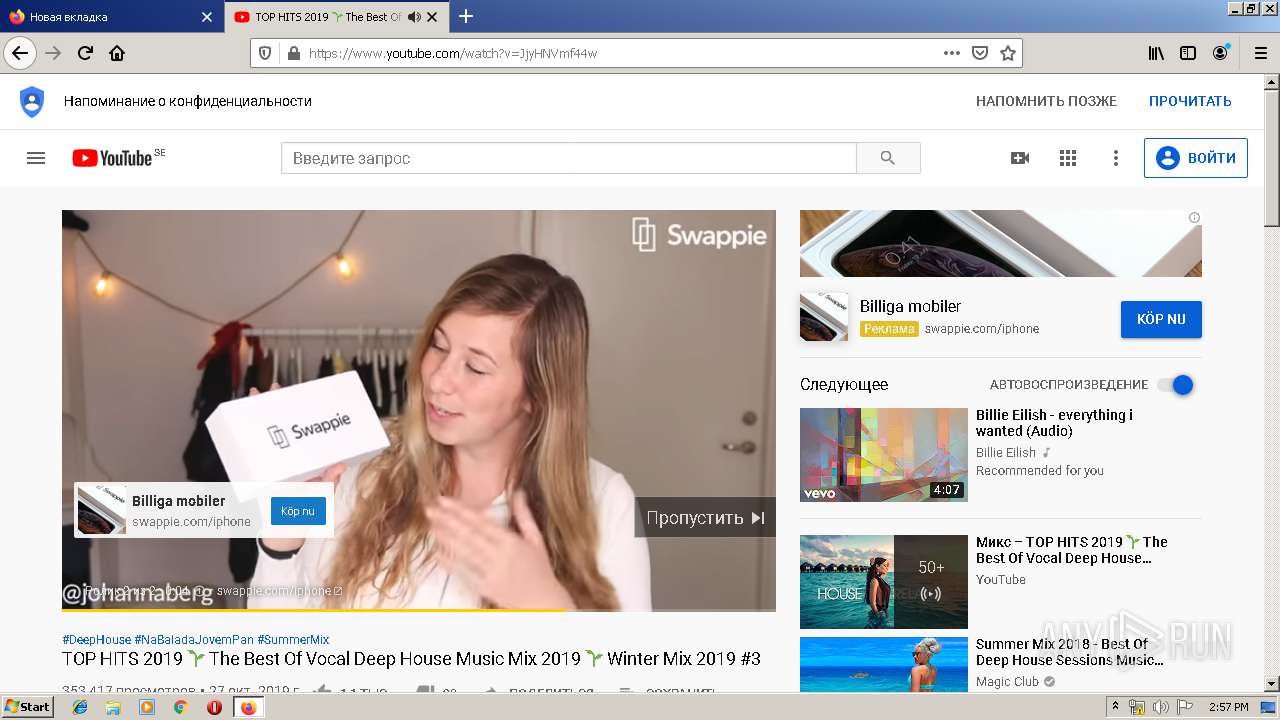1280x720 pixels.
Task: Click the ad progress bar
Action: click(419, 609)
